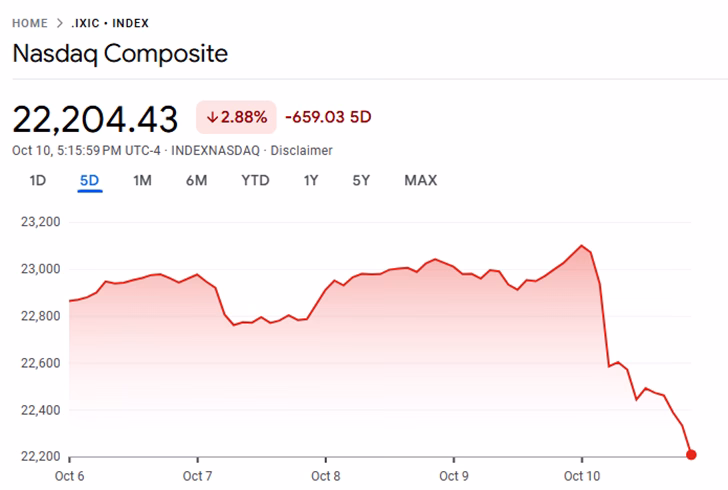Viewport: 728px width, 490px height.
Task: Click the HOME breadcrumb link
Action: [x=30, y=23]
